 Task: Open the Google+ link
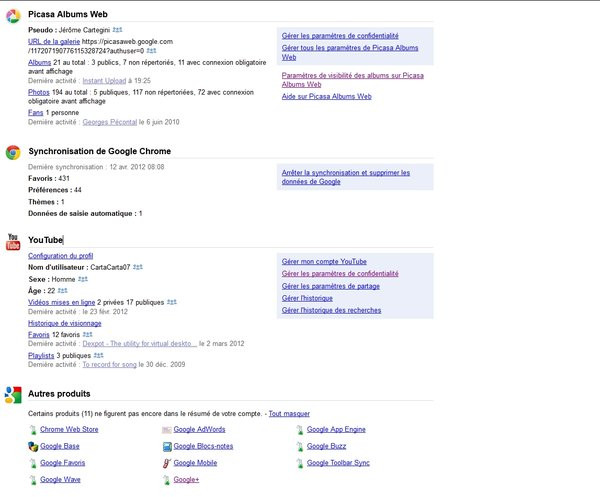[x=186, y=479]
